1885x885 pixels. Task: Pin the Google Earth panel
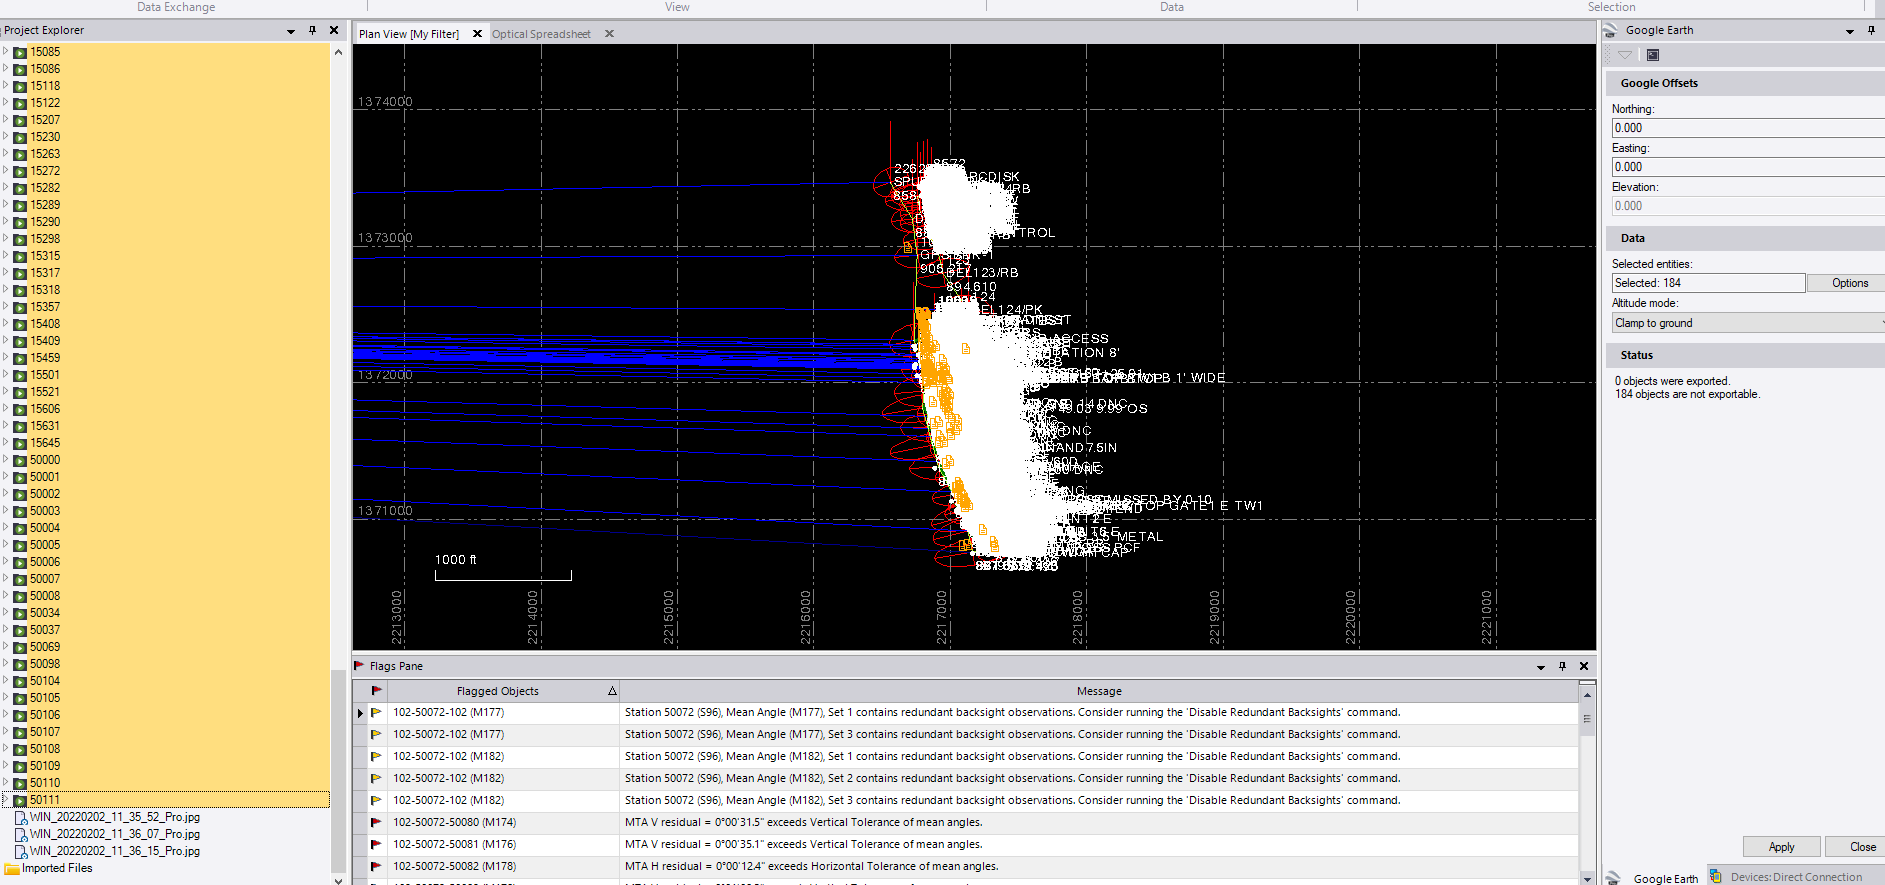pos(1871,31)
